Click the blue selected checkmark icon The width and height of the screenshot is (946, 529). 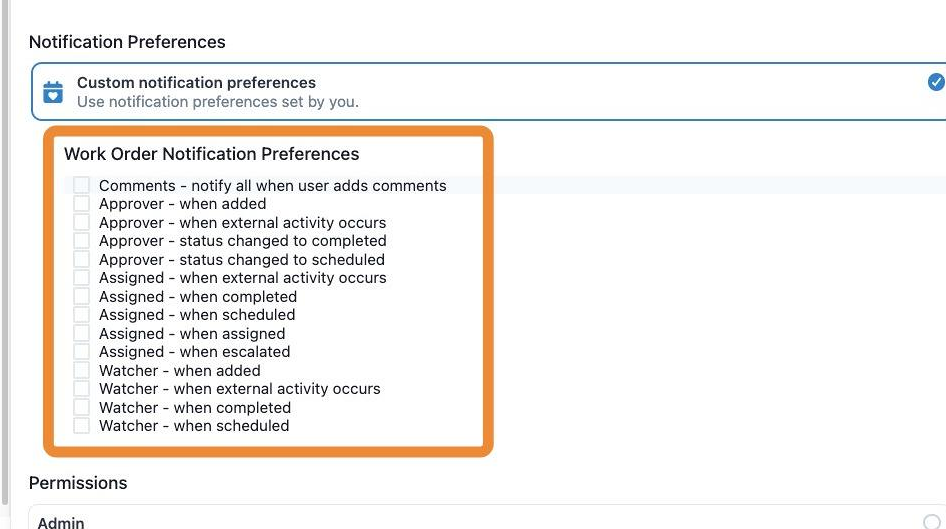[936, 82]
